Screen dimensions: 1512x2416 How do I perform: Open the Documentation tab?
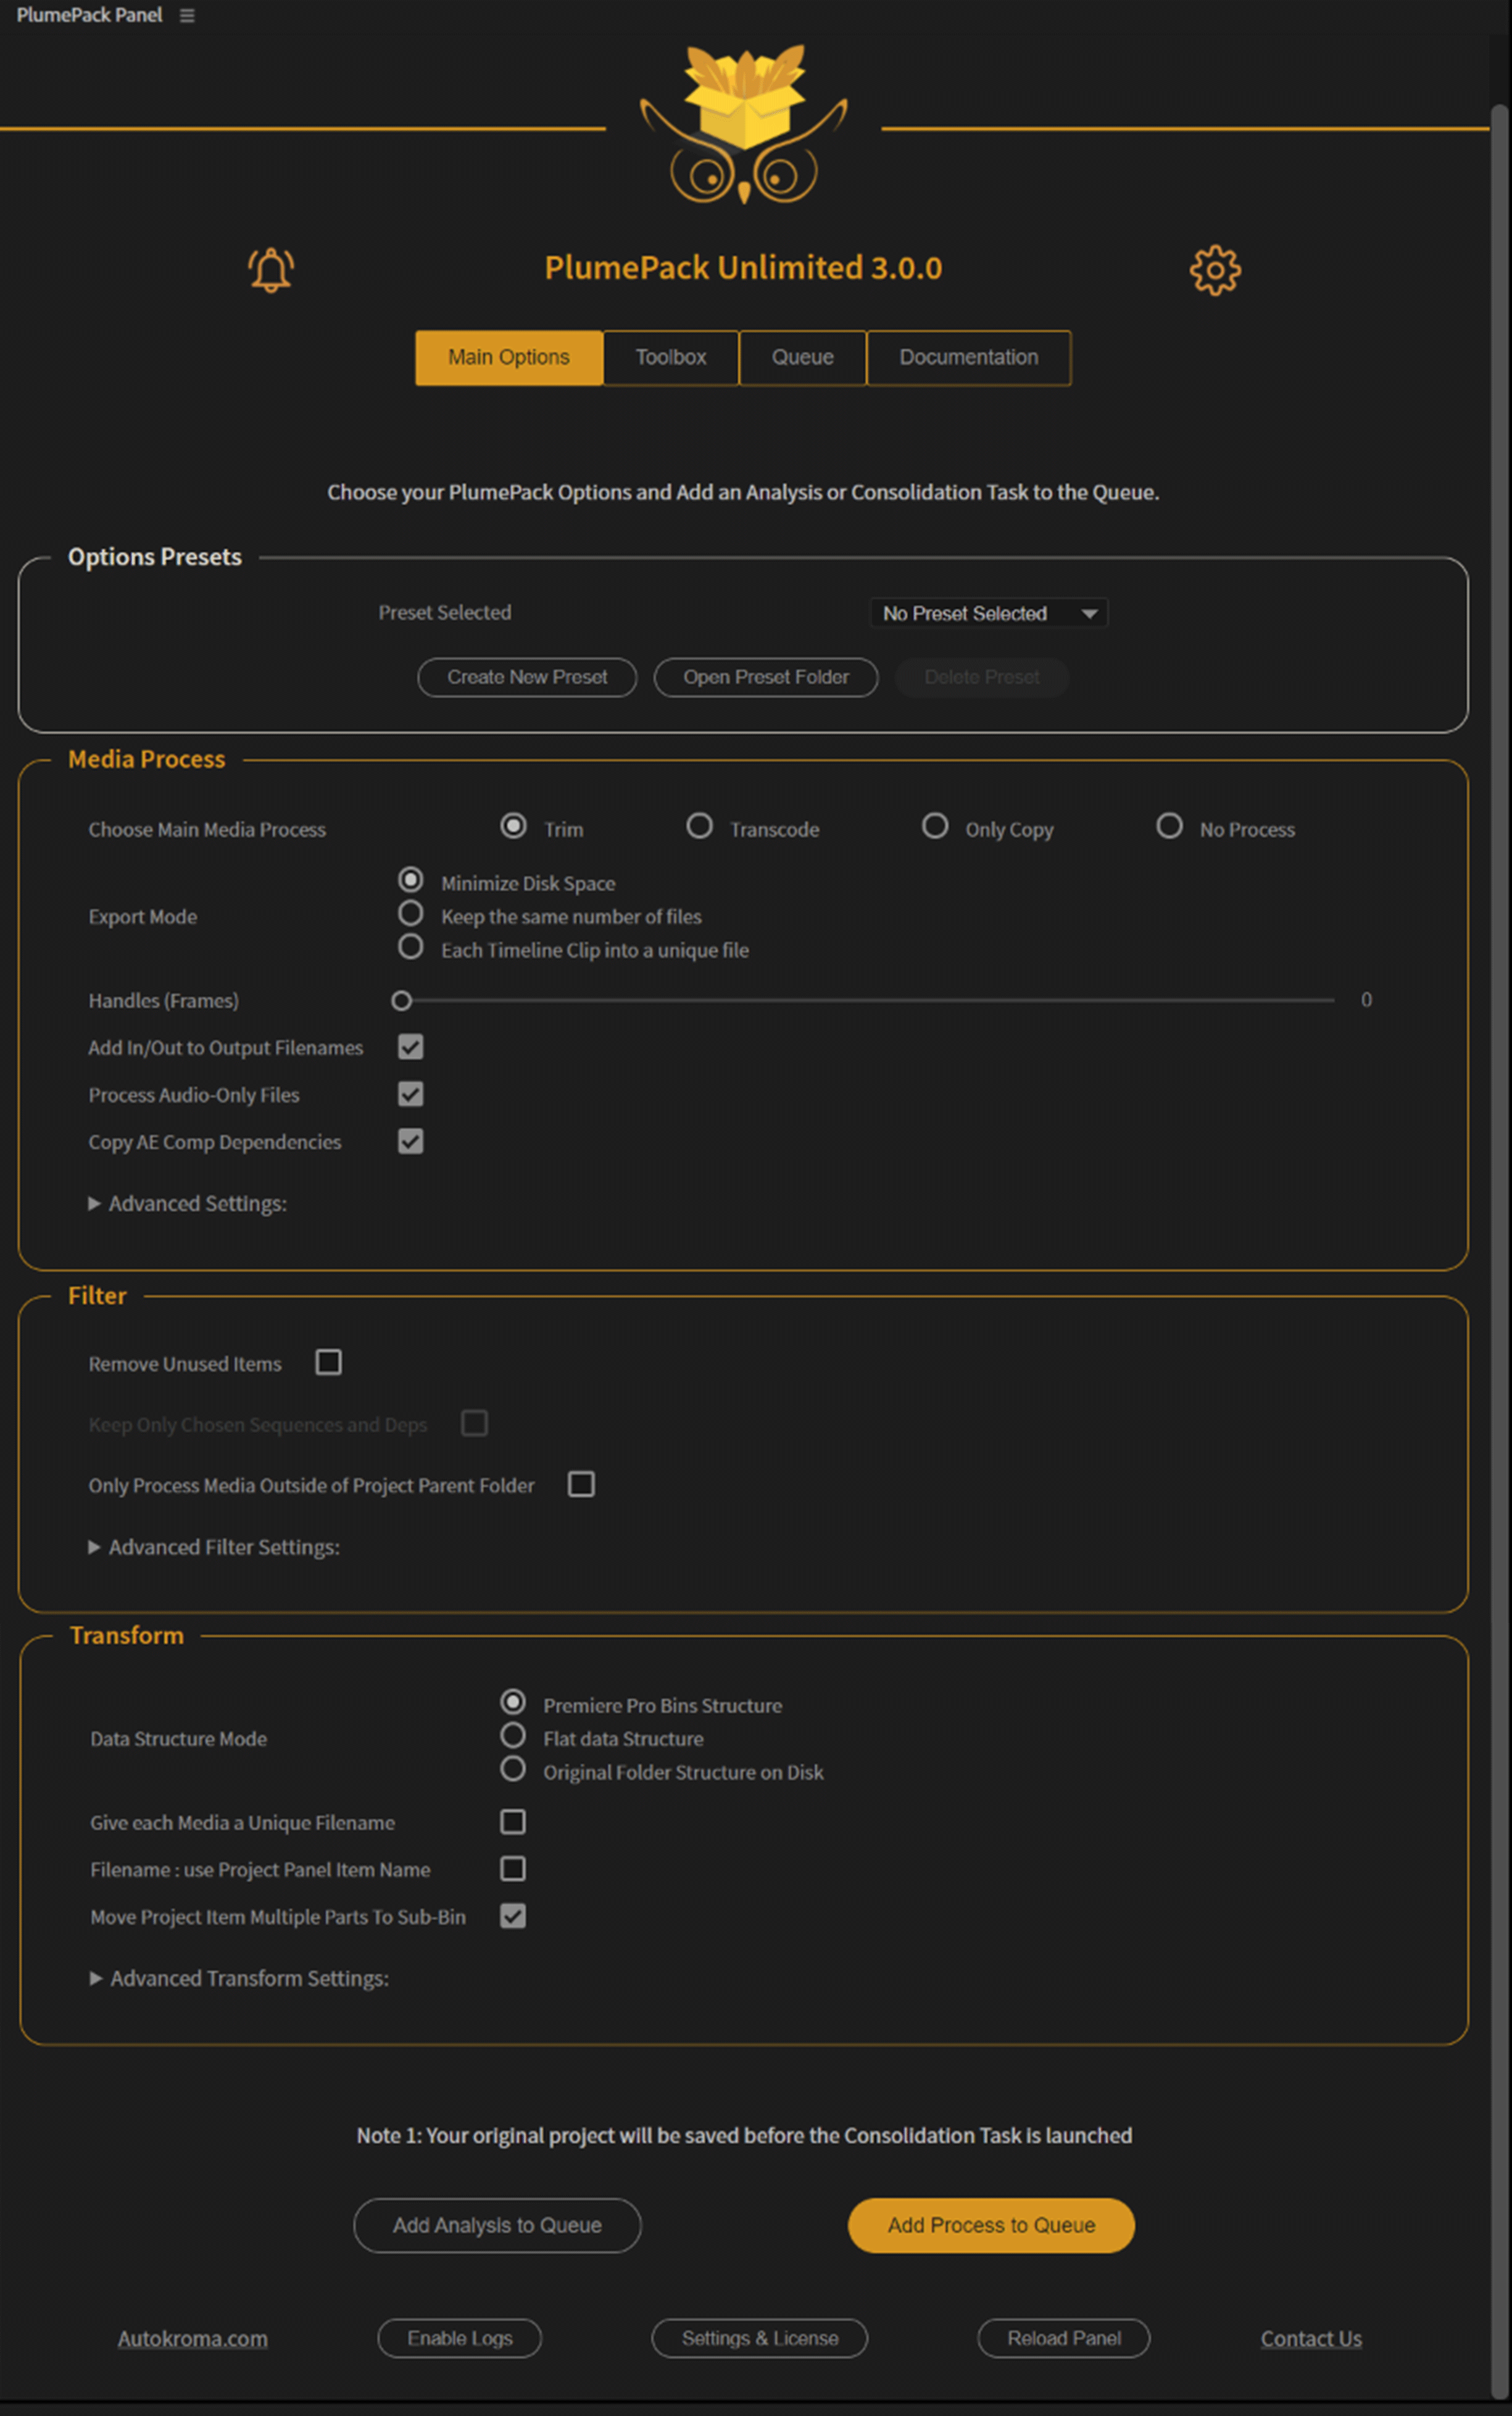pos(967,357)
